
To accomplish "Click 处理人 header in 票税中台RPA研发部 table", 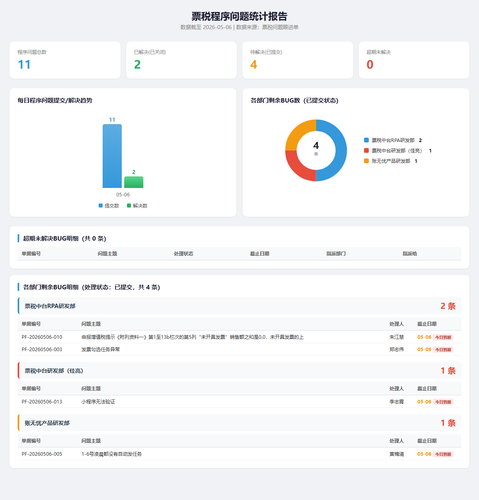I will tap(397, 324).
